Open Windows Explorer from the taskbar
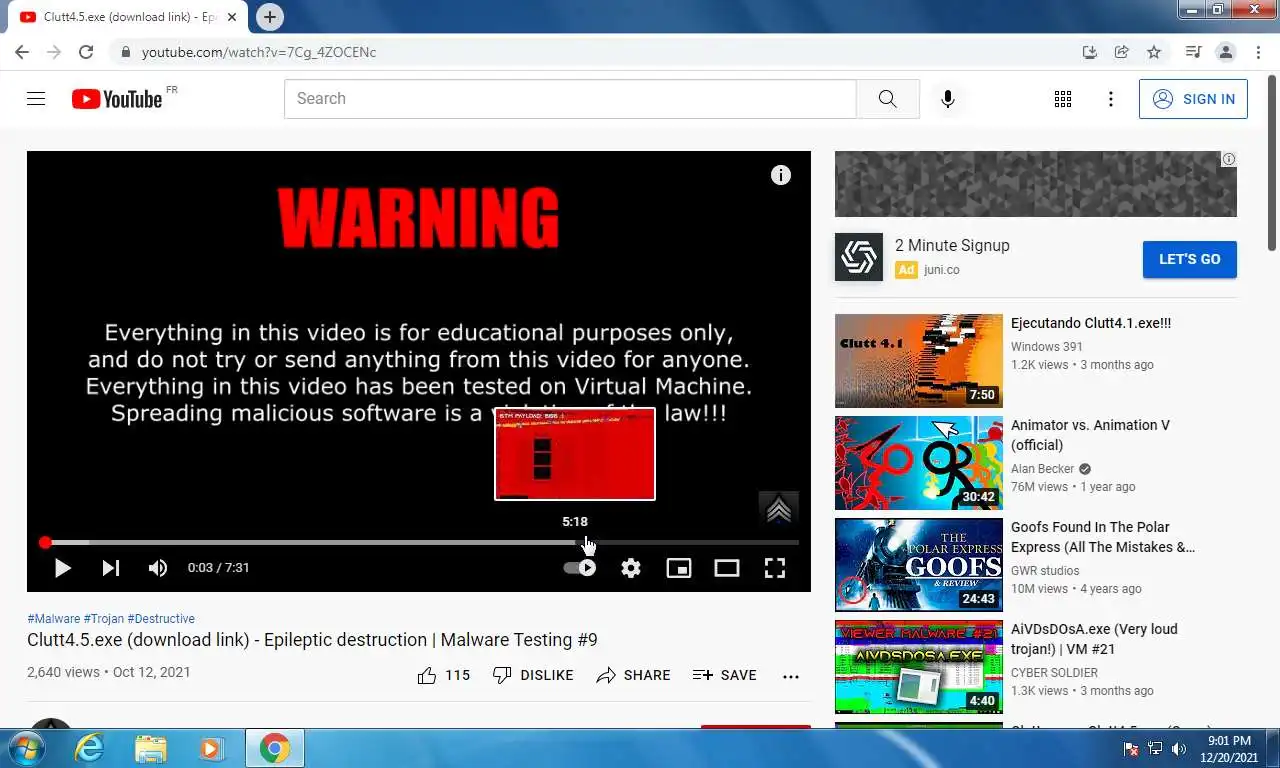Viewport: 1280px width, 768px height. pos(151,748)
